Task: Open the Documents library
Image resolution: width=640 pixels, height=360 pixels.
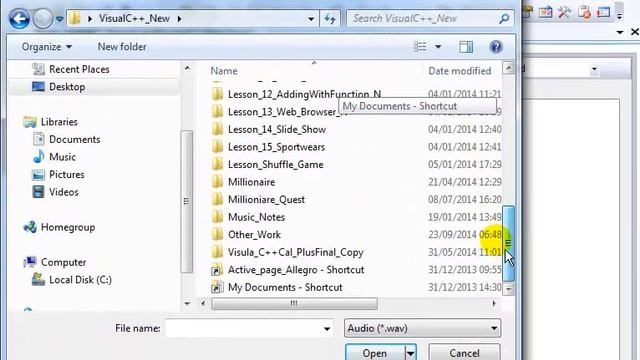Action: pos(74,140)
